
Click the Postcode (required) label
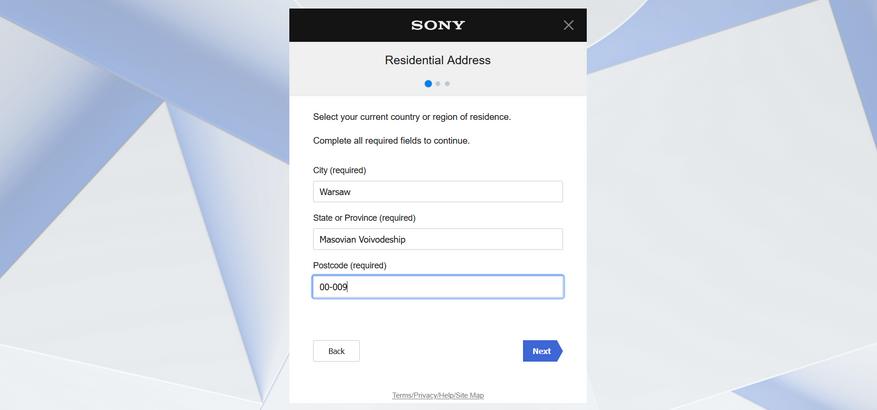tap(349, 265)
